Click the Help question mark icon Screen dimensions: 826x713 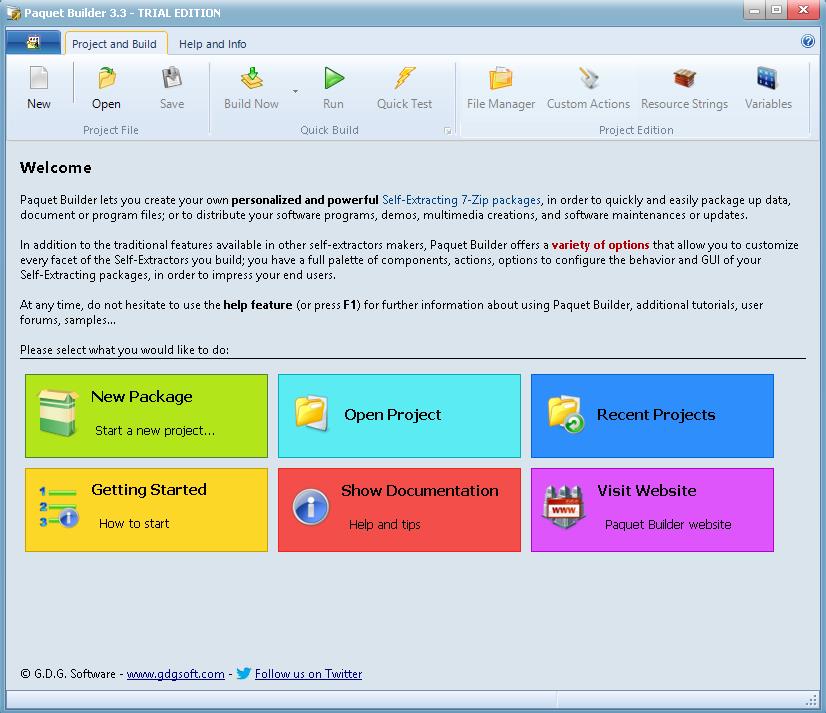(806, 43)
